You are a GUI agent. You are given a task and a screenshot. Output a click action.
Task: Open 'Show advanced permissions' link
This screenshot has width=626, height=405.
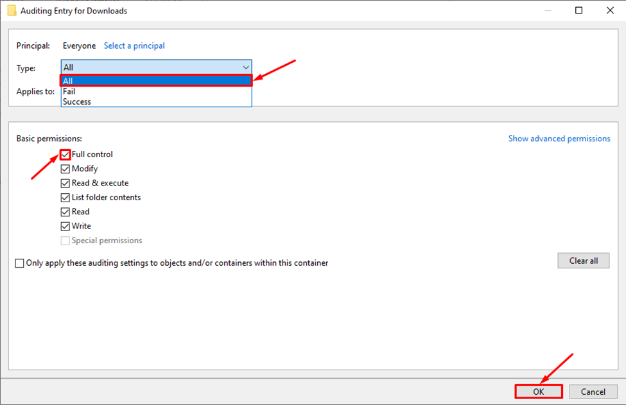click(559, 139)
